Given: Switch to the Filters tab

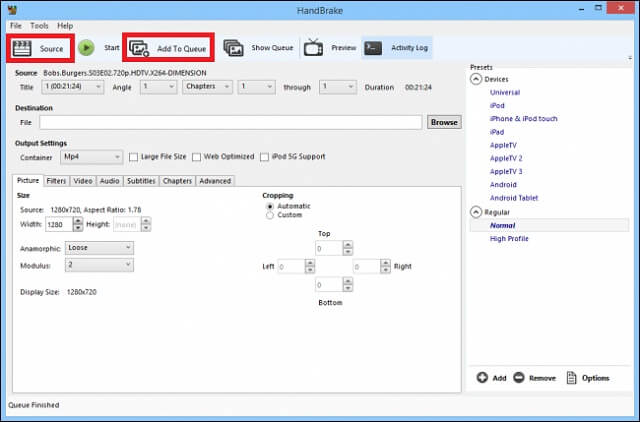Looking at the screenshot, I should pyautogui.click(x=56, y=181).
